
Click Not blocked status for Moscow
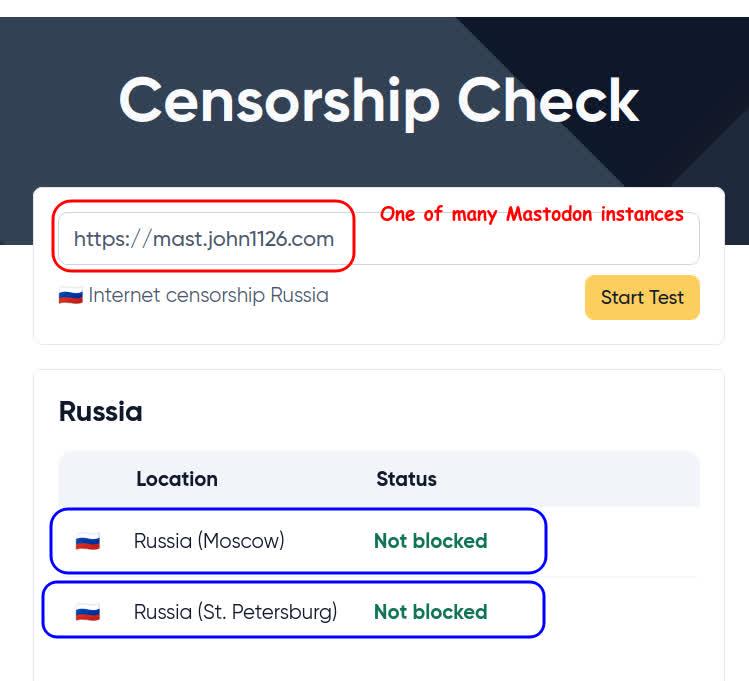pyautogui.click(x=430, y=541)
